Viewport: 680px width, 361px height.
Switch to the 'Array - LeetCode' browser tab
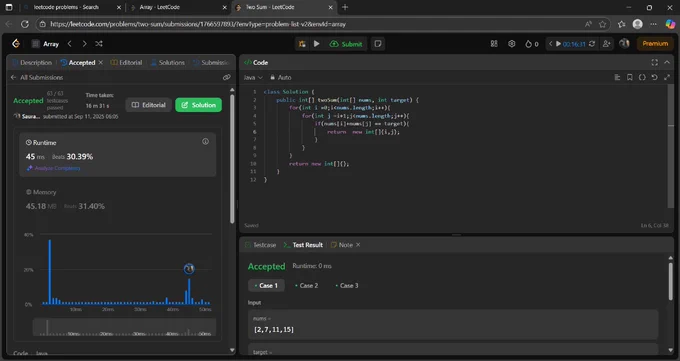coord(179,7)
